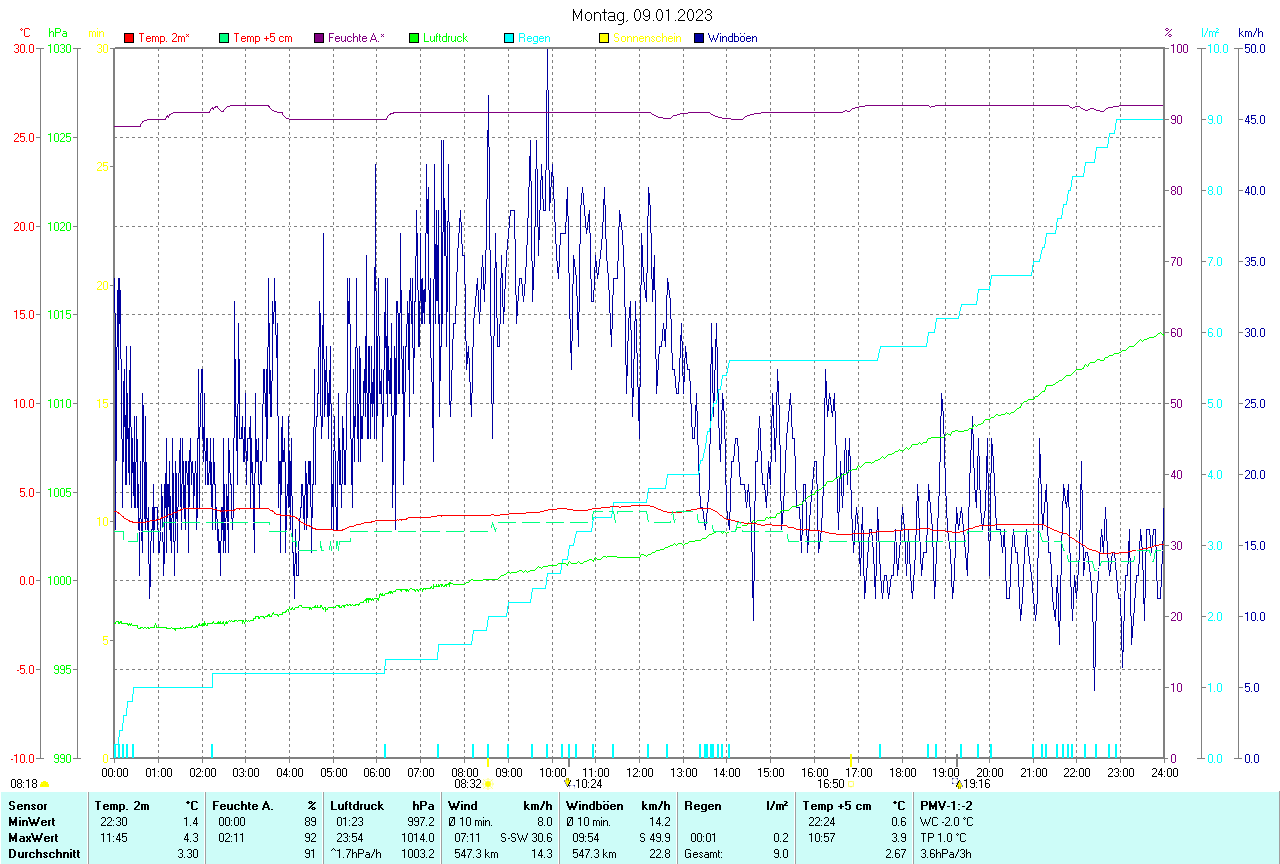The height and width of the screenshot is (864, 1280).
Task: Click the Temp. 2m* legend label
Action: pos(164,38)
